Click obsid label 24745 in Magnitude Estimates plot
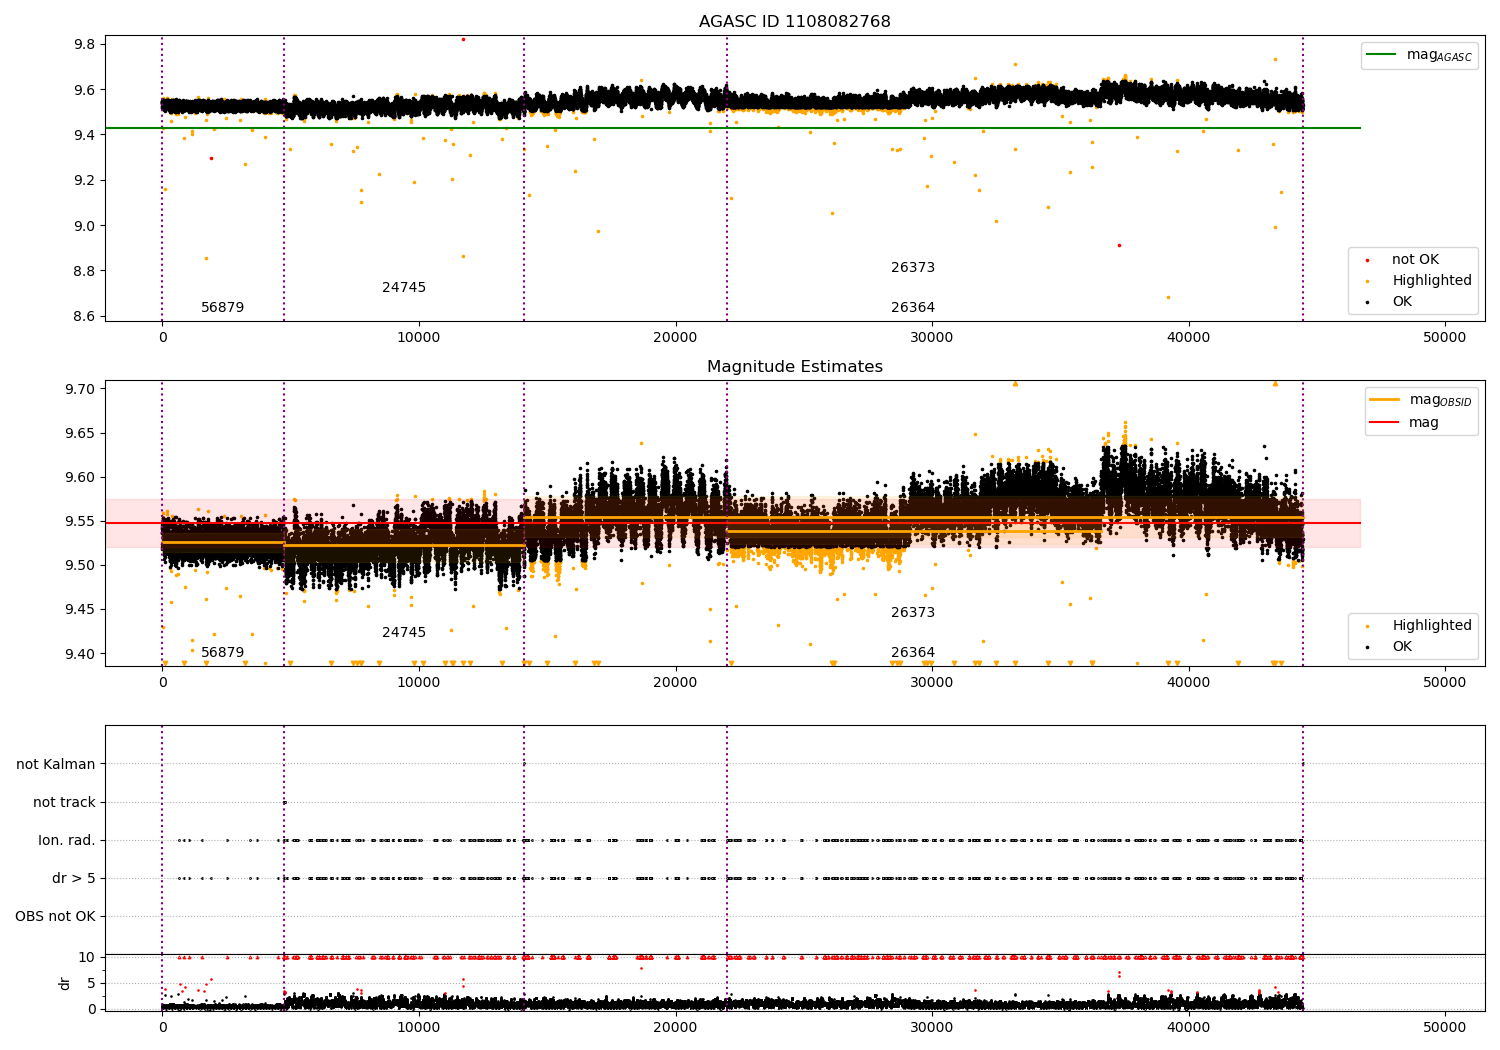The image size is (1500, 1050). pyautogui.click(x=404, y=633)
